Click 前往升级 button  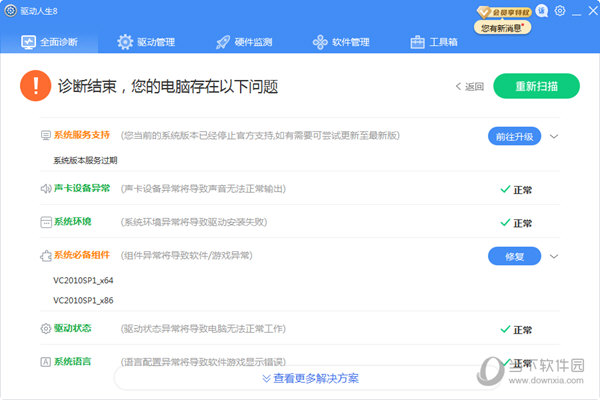[514, 136]
